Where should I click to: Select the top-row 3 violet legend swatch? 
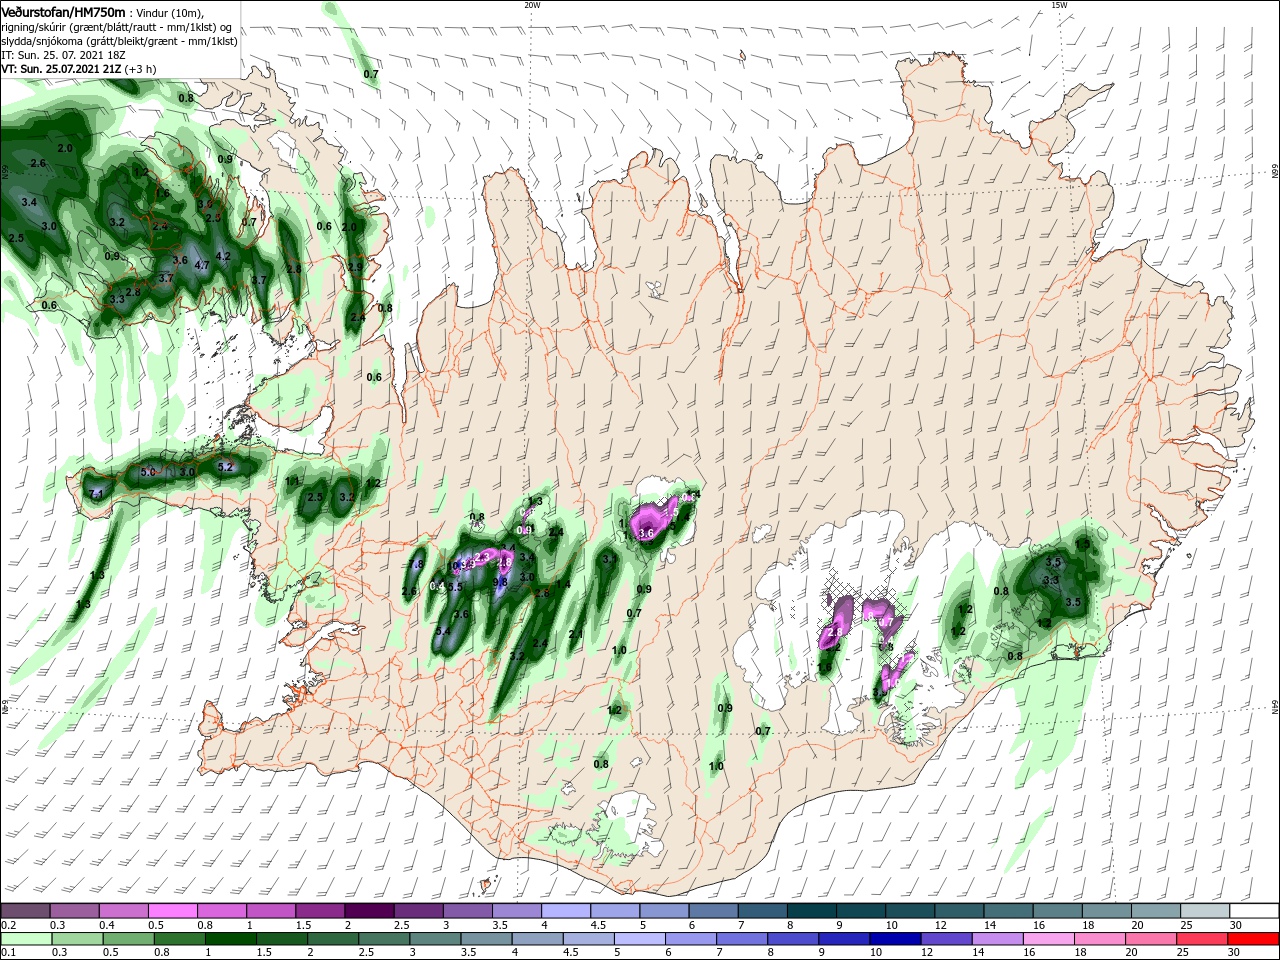[467, 911]
